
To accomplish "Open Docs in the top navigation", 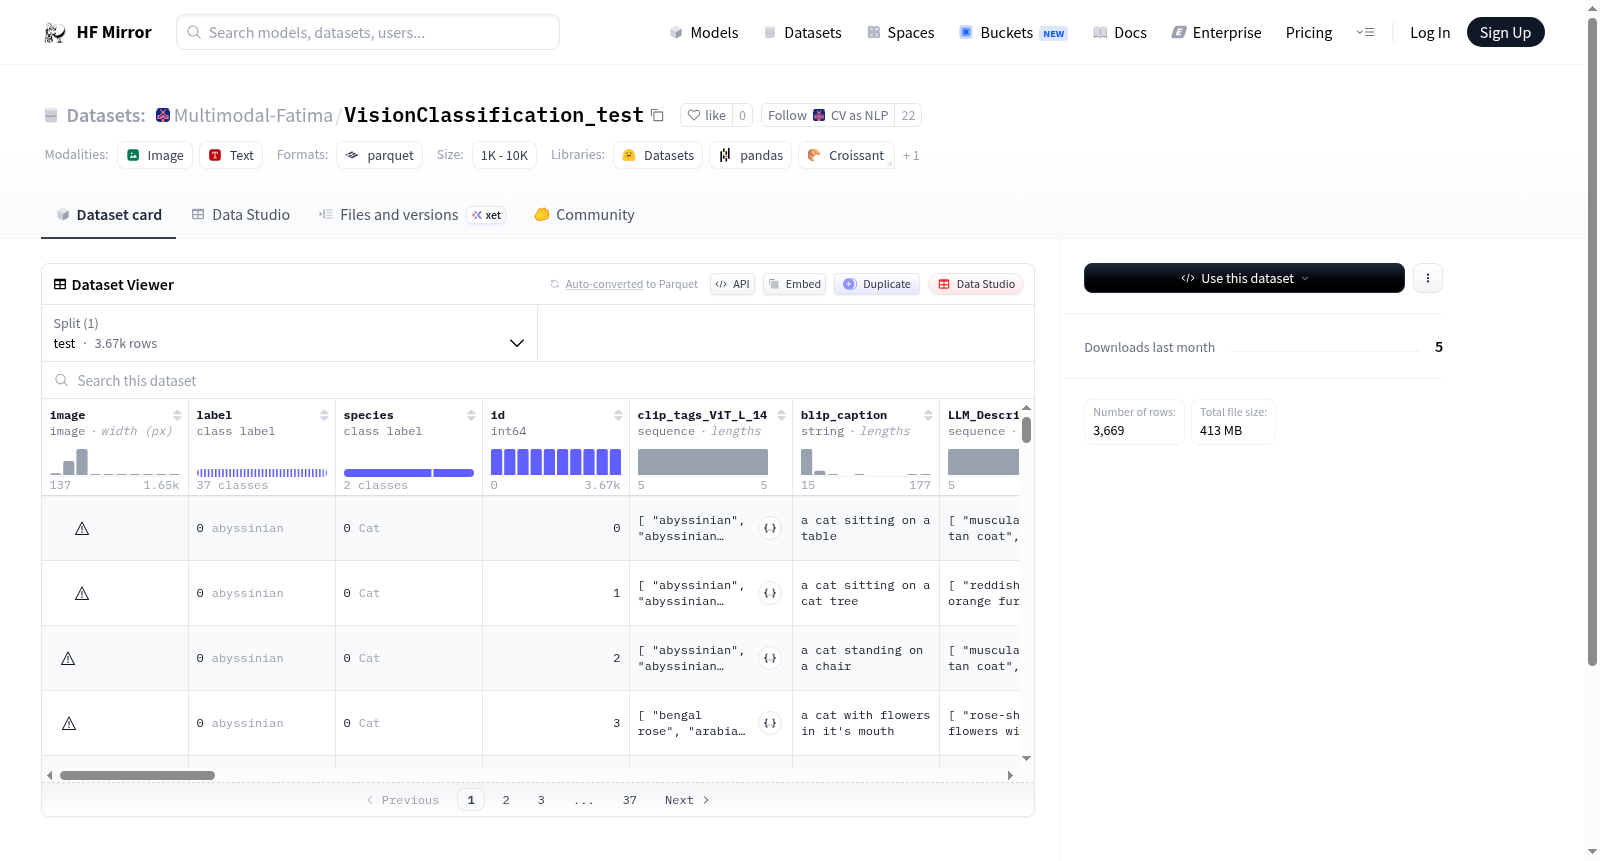I will [1120, 33].
